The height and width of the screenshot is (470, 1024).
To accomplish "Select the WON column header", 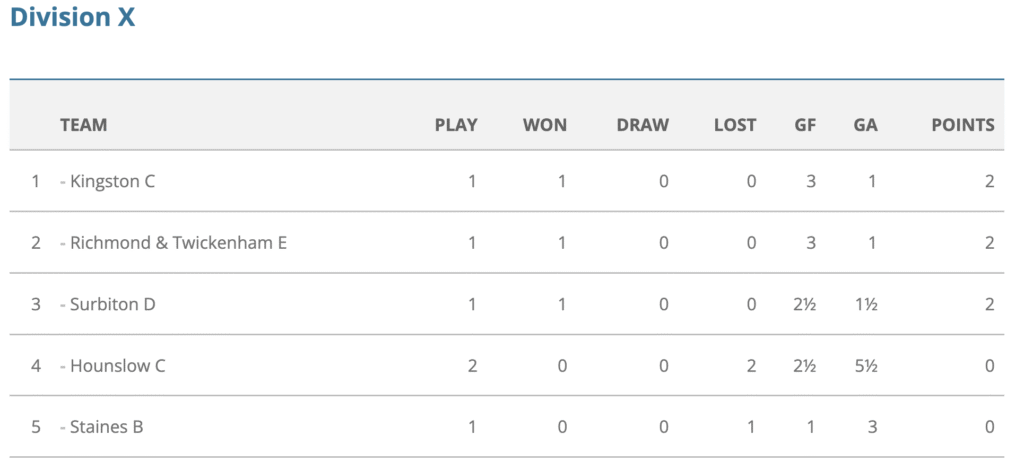I will coord(545,125).
